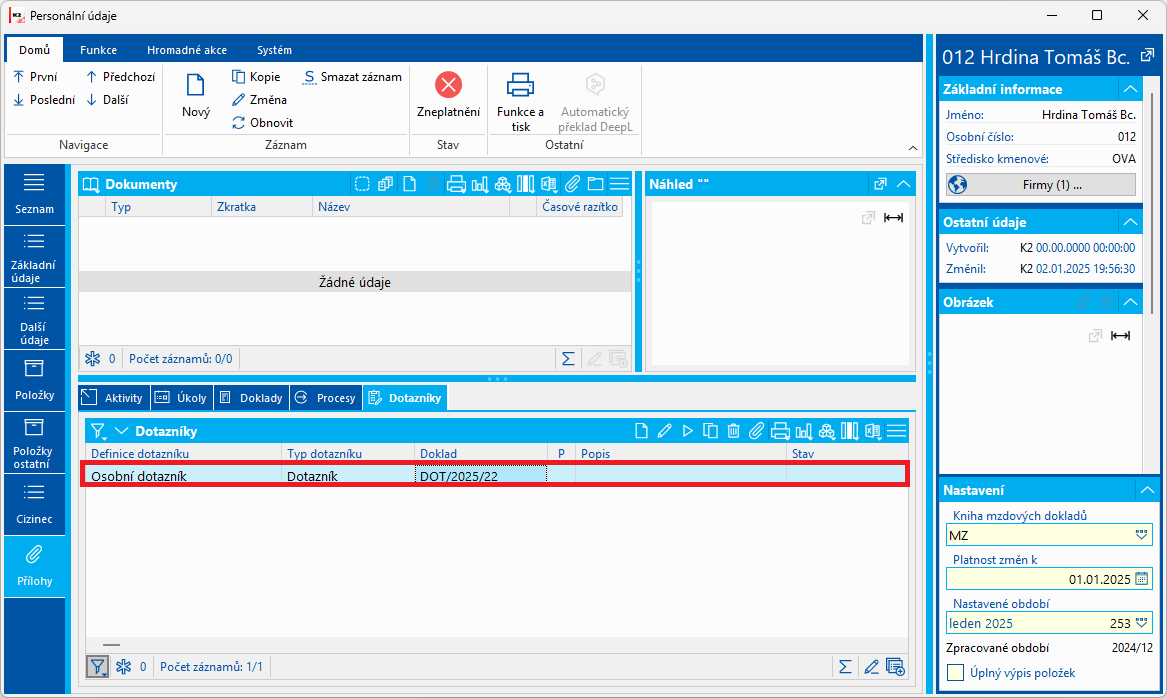
Task: Click print icon in Dokumenty toolbar
Action: (x=456, y=184)
